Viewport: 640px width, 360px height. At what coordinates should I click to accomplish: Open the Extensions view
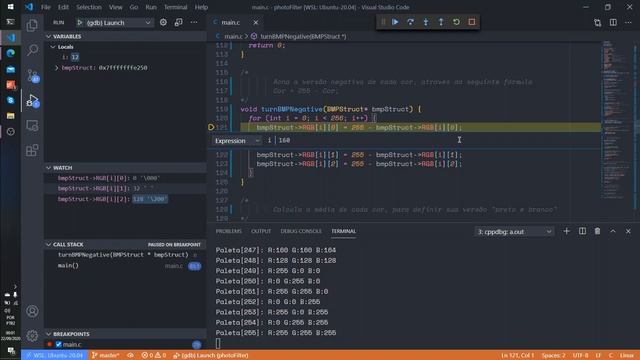click(x=32, y=150)
